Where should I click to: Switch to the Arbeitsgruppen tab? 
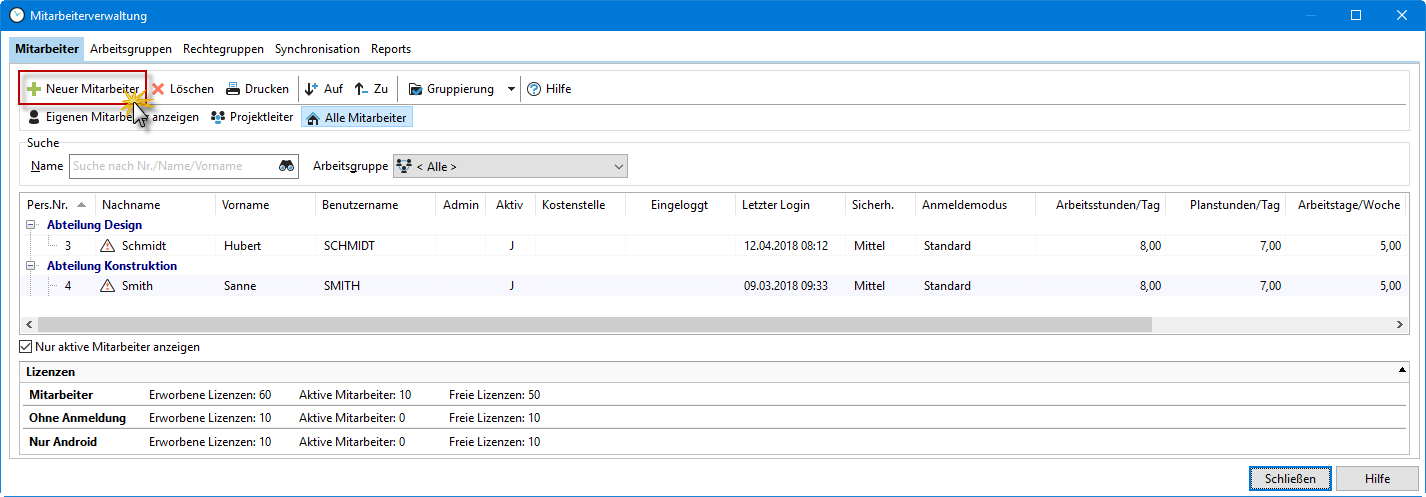point(130,49)
